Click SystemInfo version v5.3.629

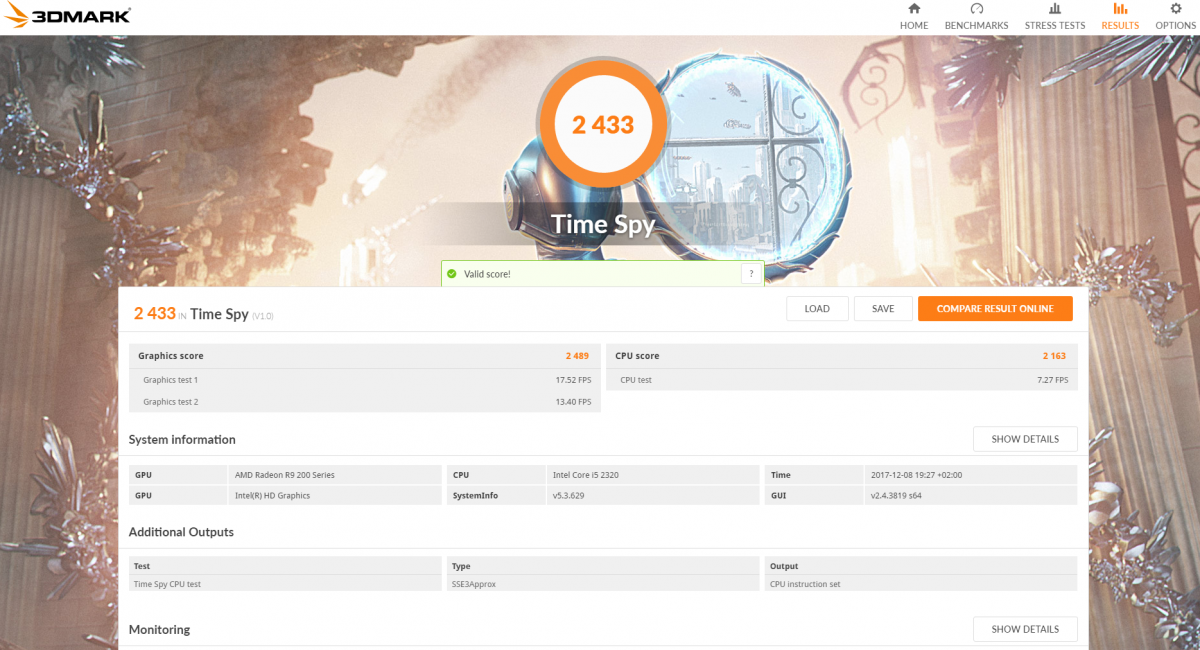pyautogui.click(x=569, y=495)
